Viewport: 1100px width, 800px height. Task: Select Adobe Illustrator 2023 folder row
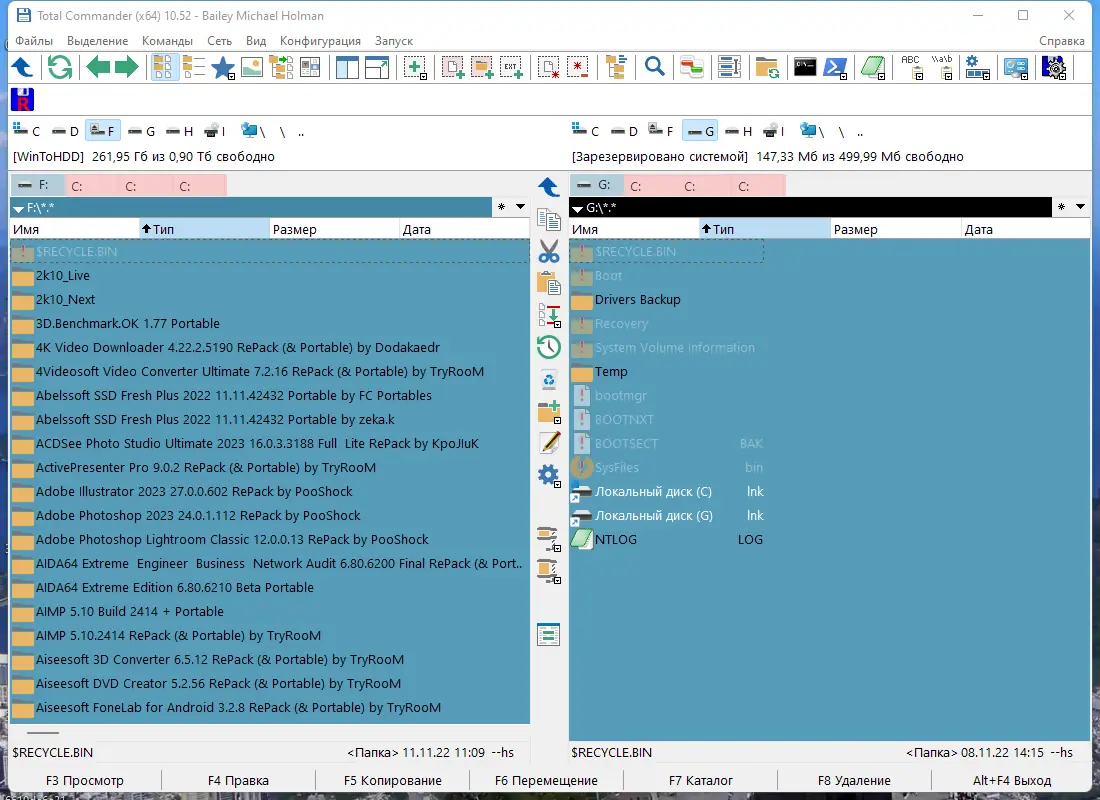click(x=270, y=492)
